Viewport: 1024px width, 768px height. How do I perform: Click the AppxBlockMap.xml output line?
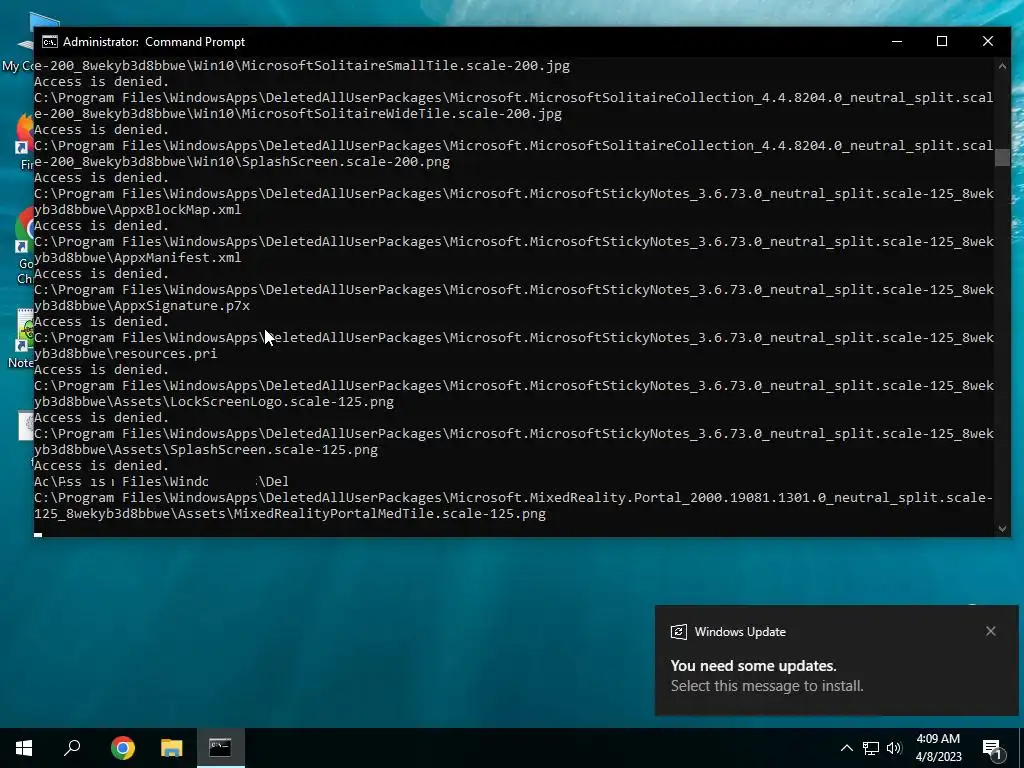click(x=138, y=210)
